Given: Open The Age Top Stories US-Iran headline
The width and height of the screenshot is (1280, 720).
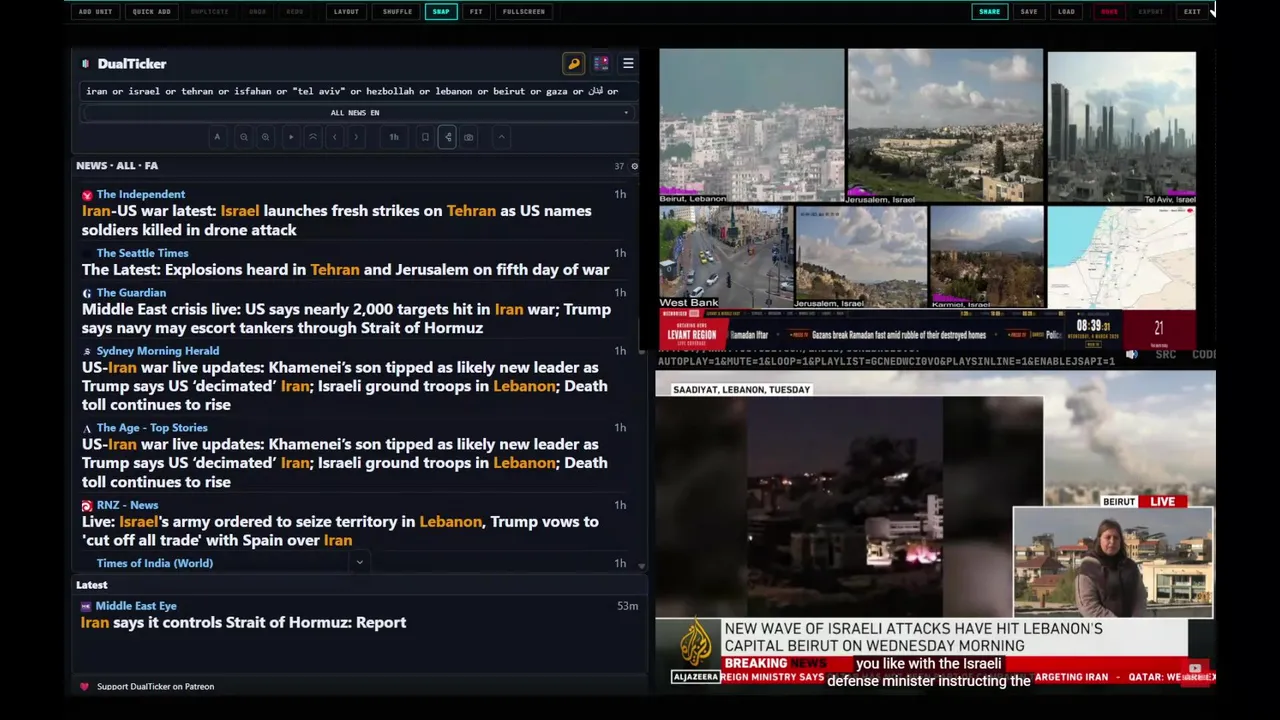Looking at the screenshot, I should coord(344,463).
